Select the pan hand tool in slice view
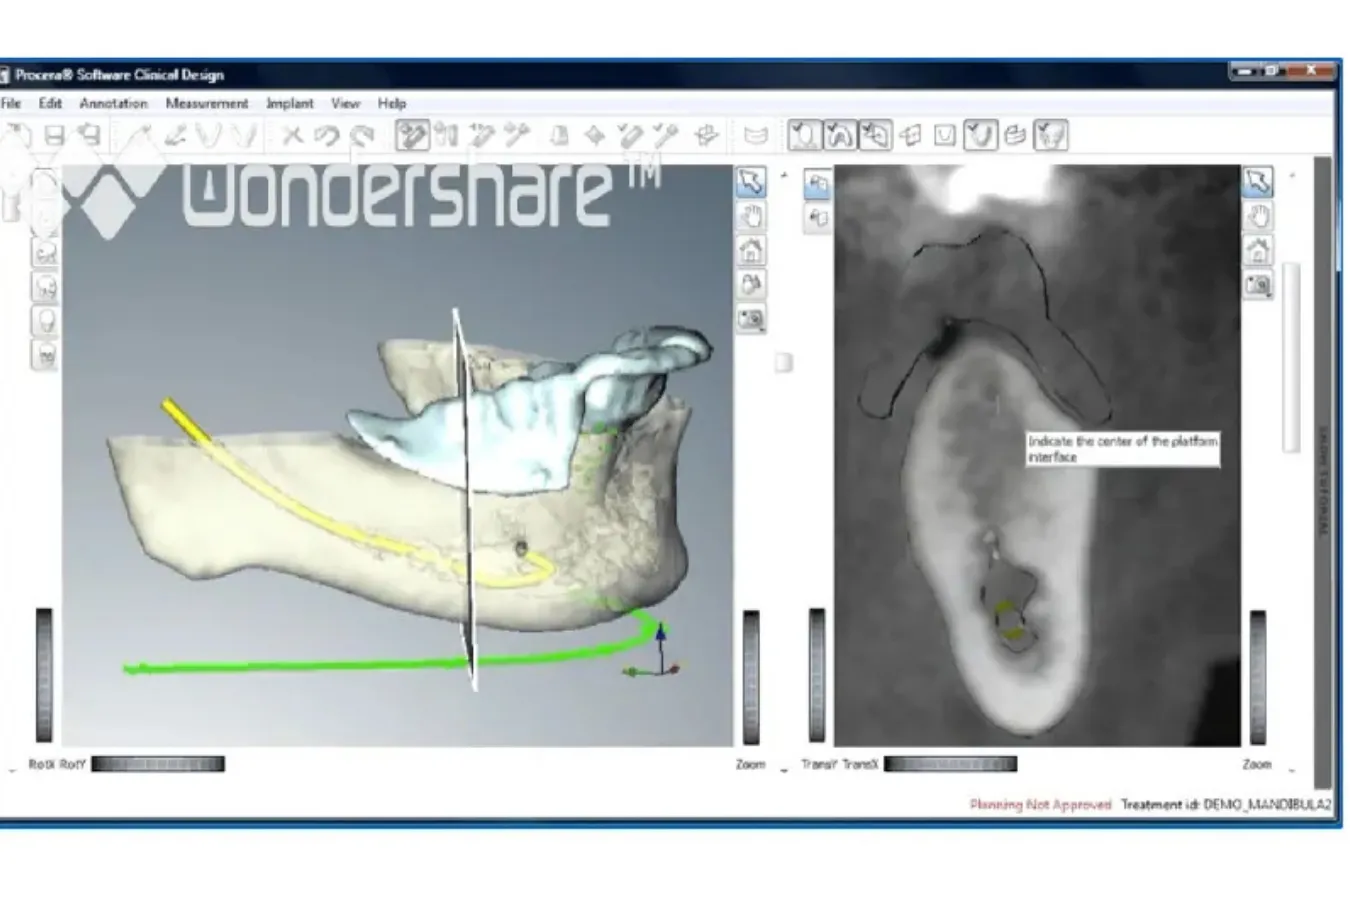Viewport: 1350px width, 899px height. coord(1258,217)
